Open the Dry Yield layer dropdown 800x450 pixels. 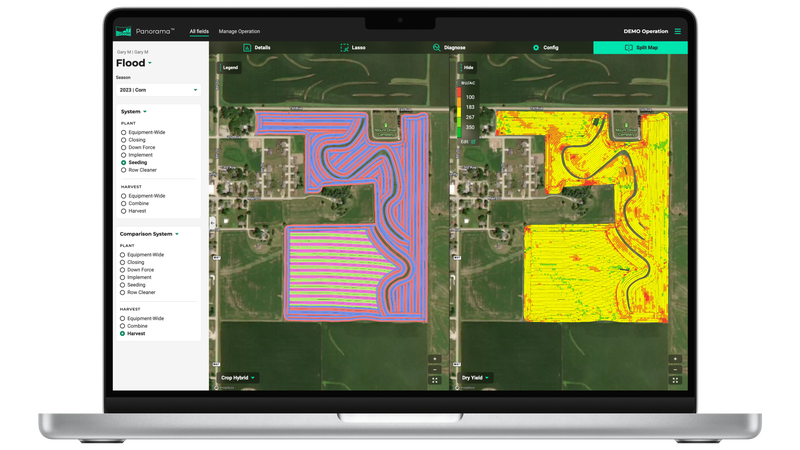point(475,378)
